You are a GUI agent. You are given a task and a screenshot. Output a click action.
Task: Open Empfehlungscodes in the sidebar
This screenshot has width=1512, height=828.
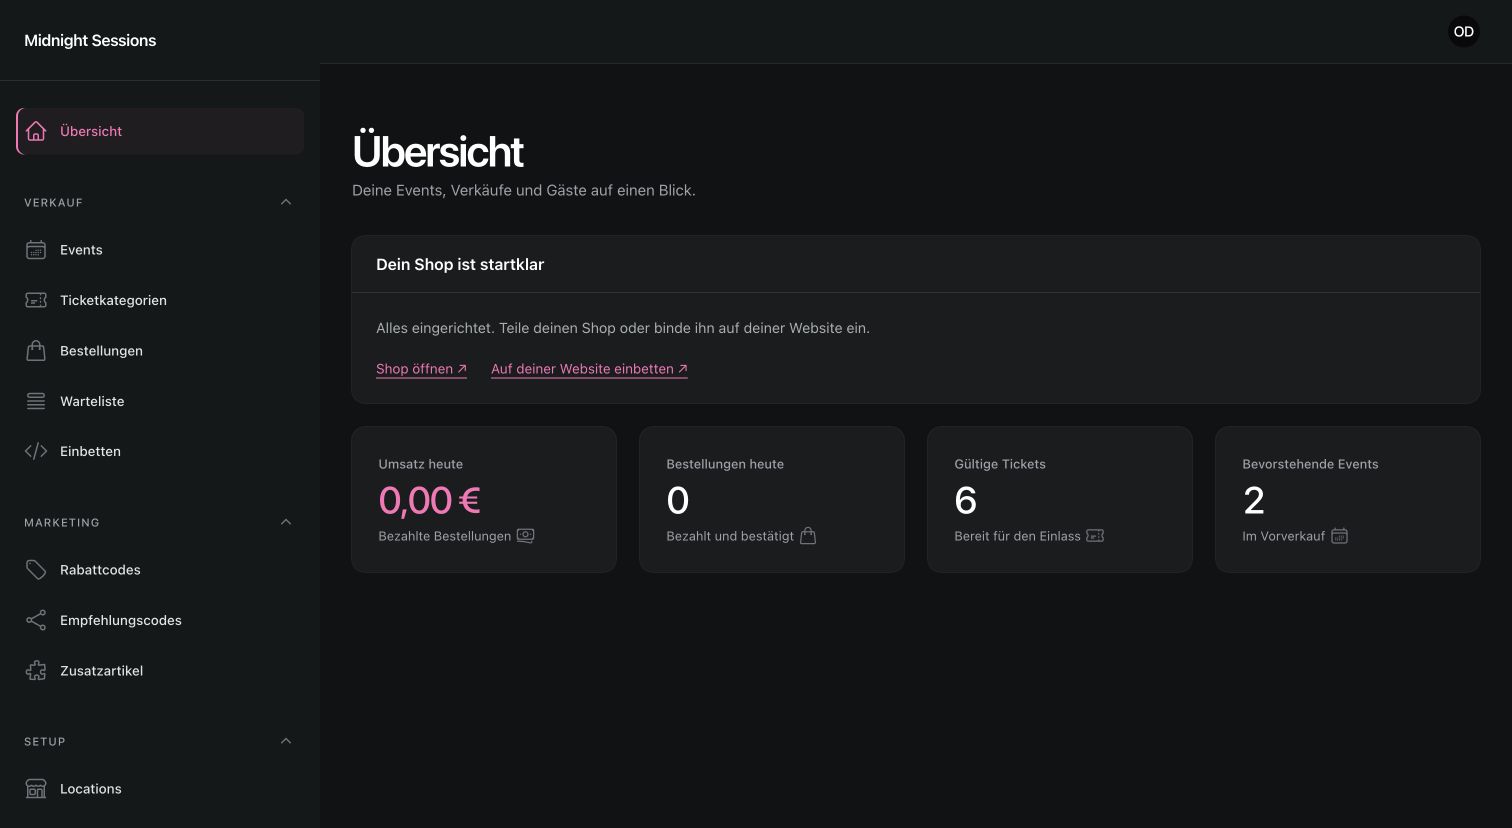pyautogui.click(x=160, y=620)
